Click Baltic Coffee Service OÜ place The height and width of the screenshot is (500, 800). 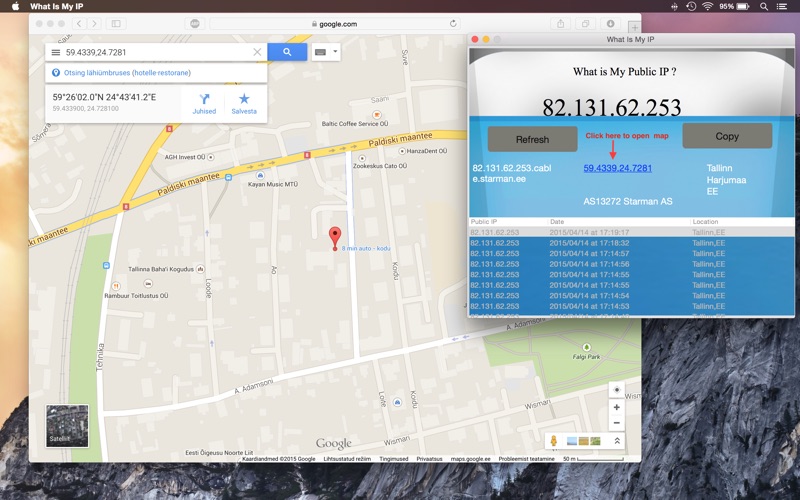click(x=355, y=123)
